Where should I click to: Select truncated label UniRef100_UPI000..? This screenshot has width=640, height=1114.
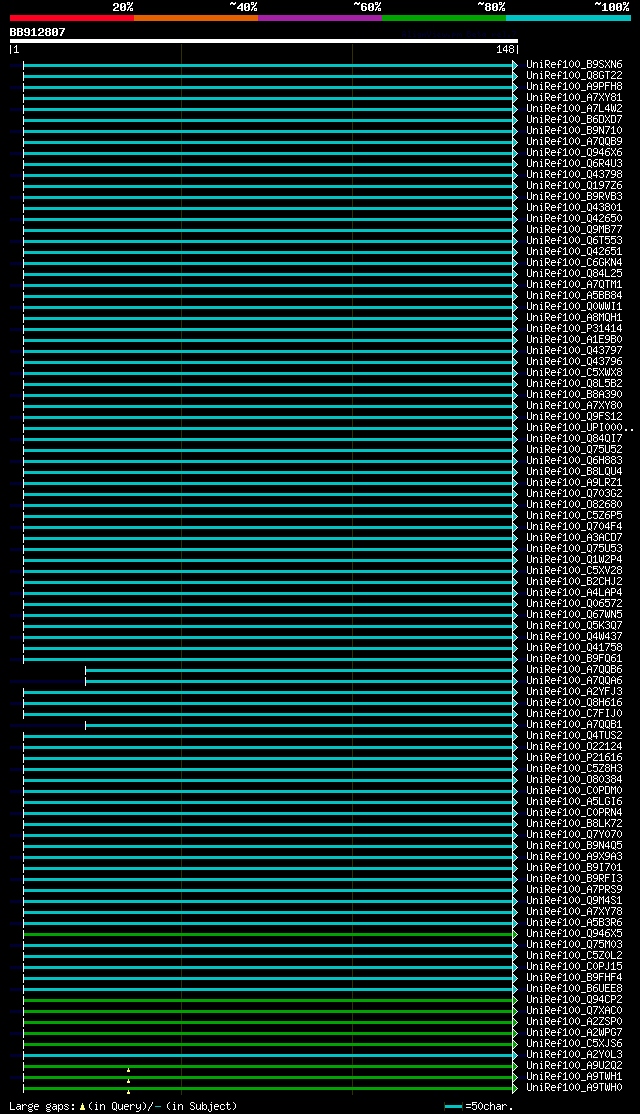point(580,428)
